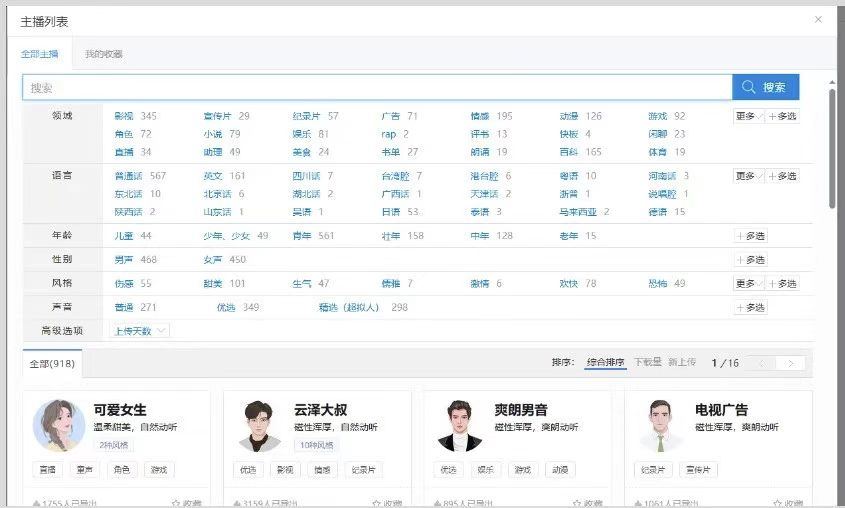Filter by 动漫 domain link
Image resolution: width=845 pixels, height=508 pixels.
coord(569,116)
